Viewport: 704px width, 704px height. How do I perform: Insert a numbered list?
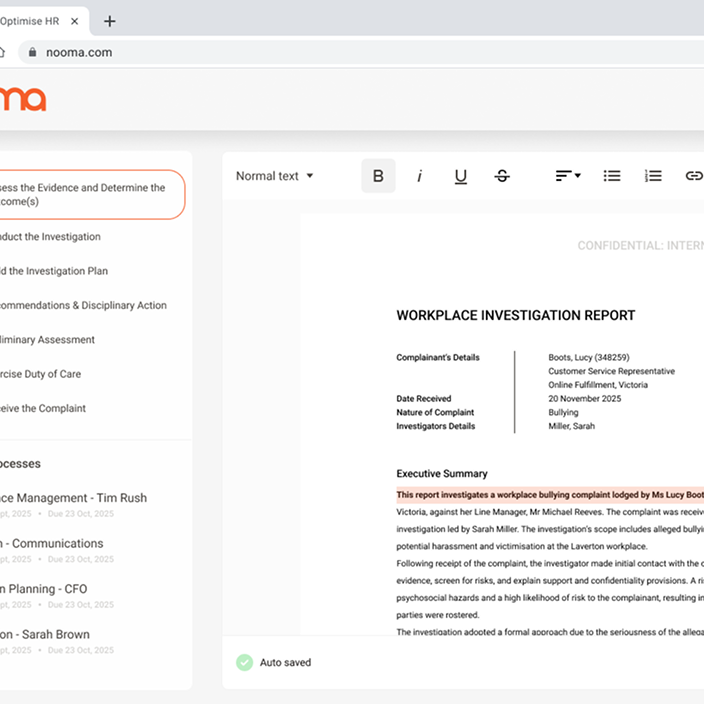pos(653,176)
